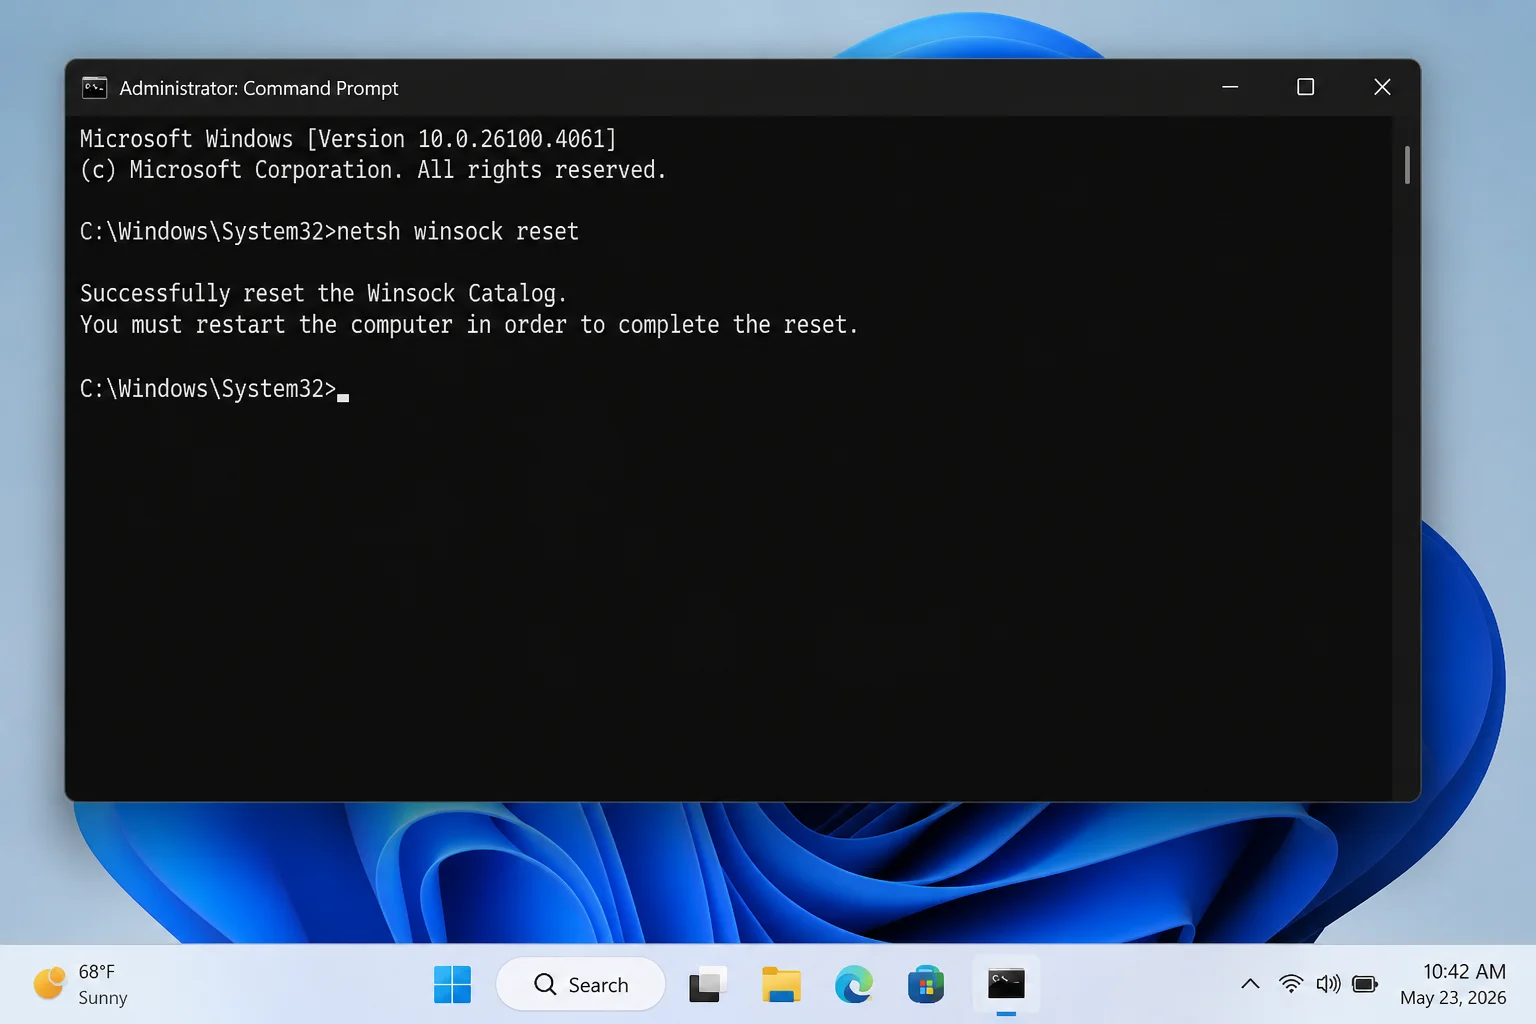This screenshot has height=1024, width=1536.
Task: Show hidden icons with the tray chevron
Action: point(1250,984)
